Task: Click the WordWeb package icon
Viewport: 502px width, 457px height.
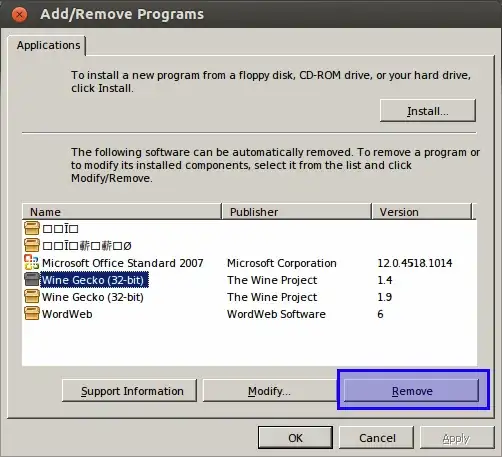Action: click(x=32, y=313)
